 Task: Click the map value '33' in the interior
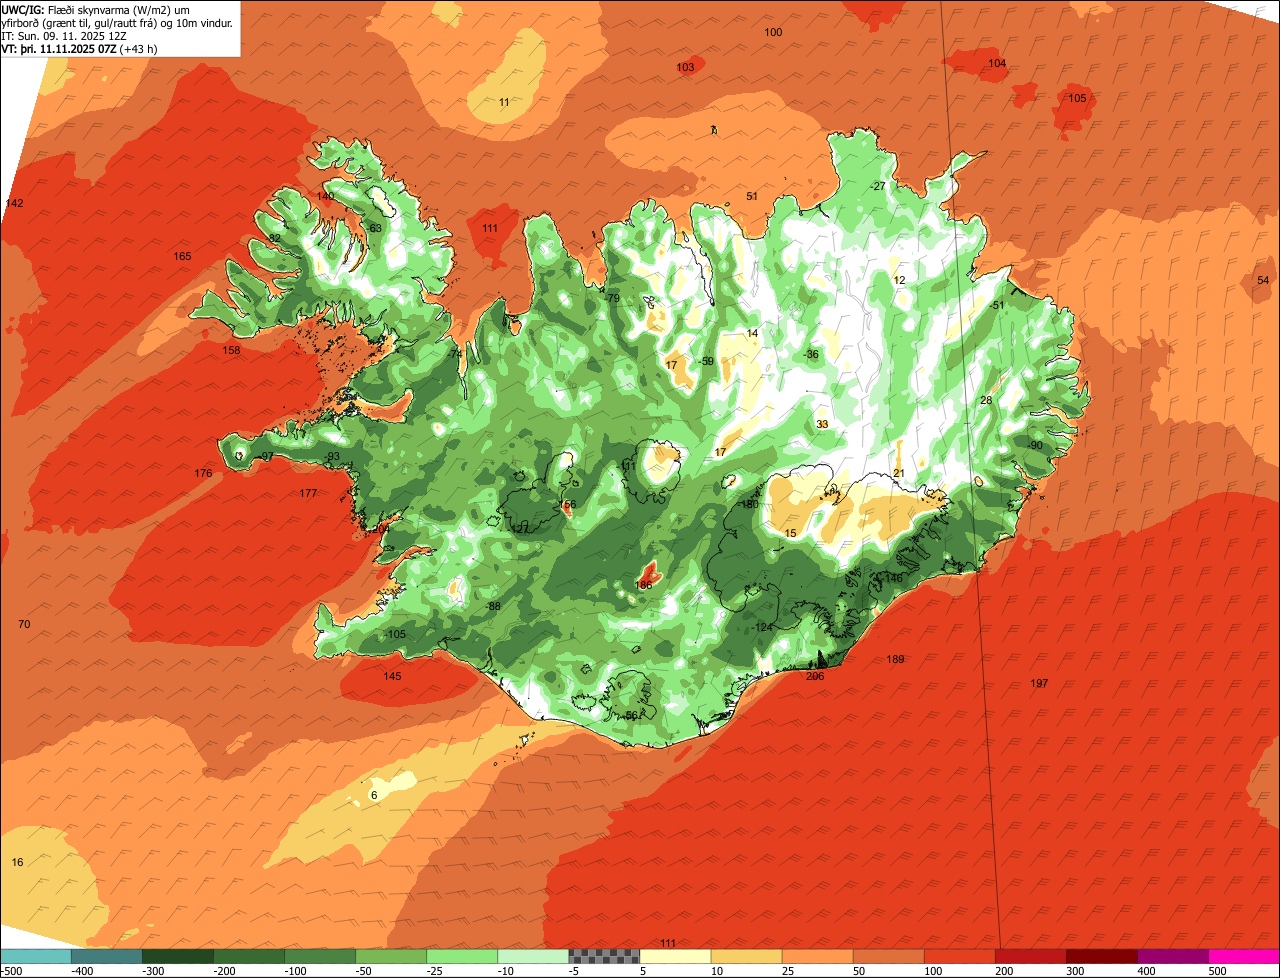822,424
